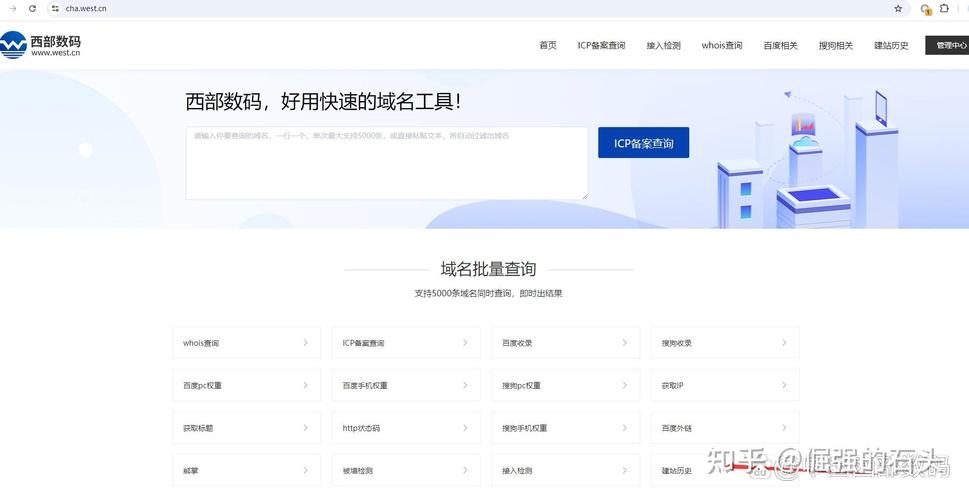Open ICP备案查询 in the top navigation
The height and width of the screenshot is (500, 969).
click(x=601, y=45)
